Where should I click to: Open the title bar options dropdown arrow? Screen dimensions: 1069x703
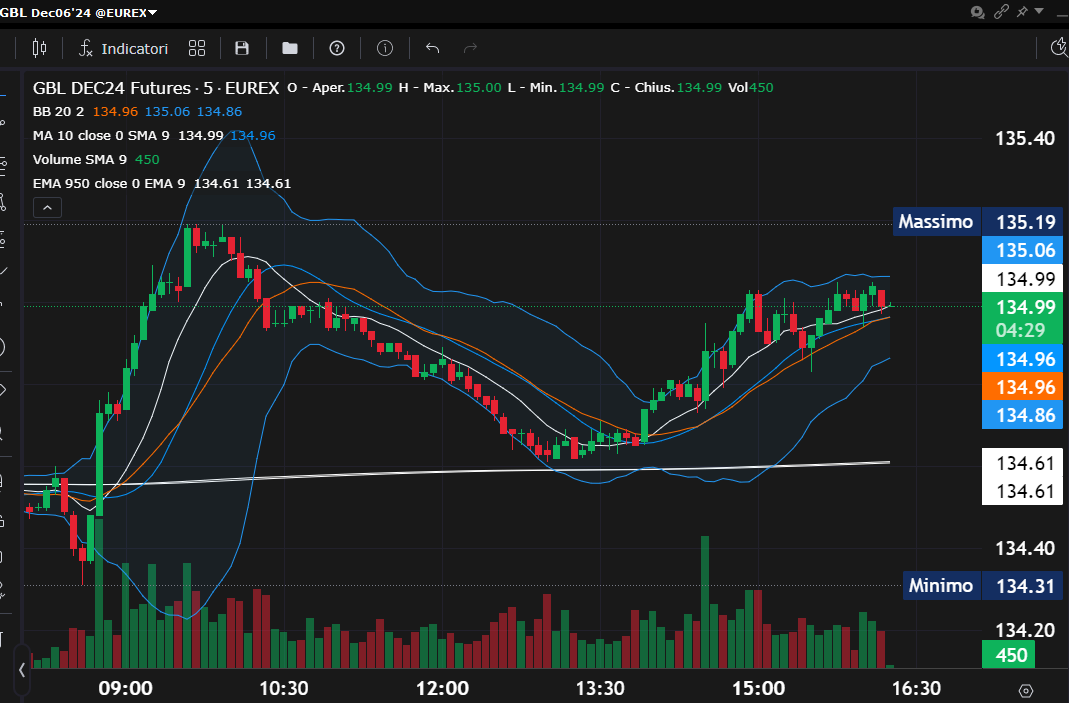(1040, 12)
